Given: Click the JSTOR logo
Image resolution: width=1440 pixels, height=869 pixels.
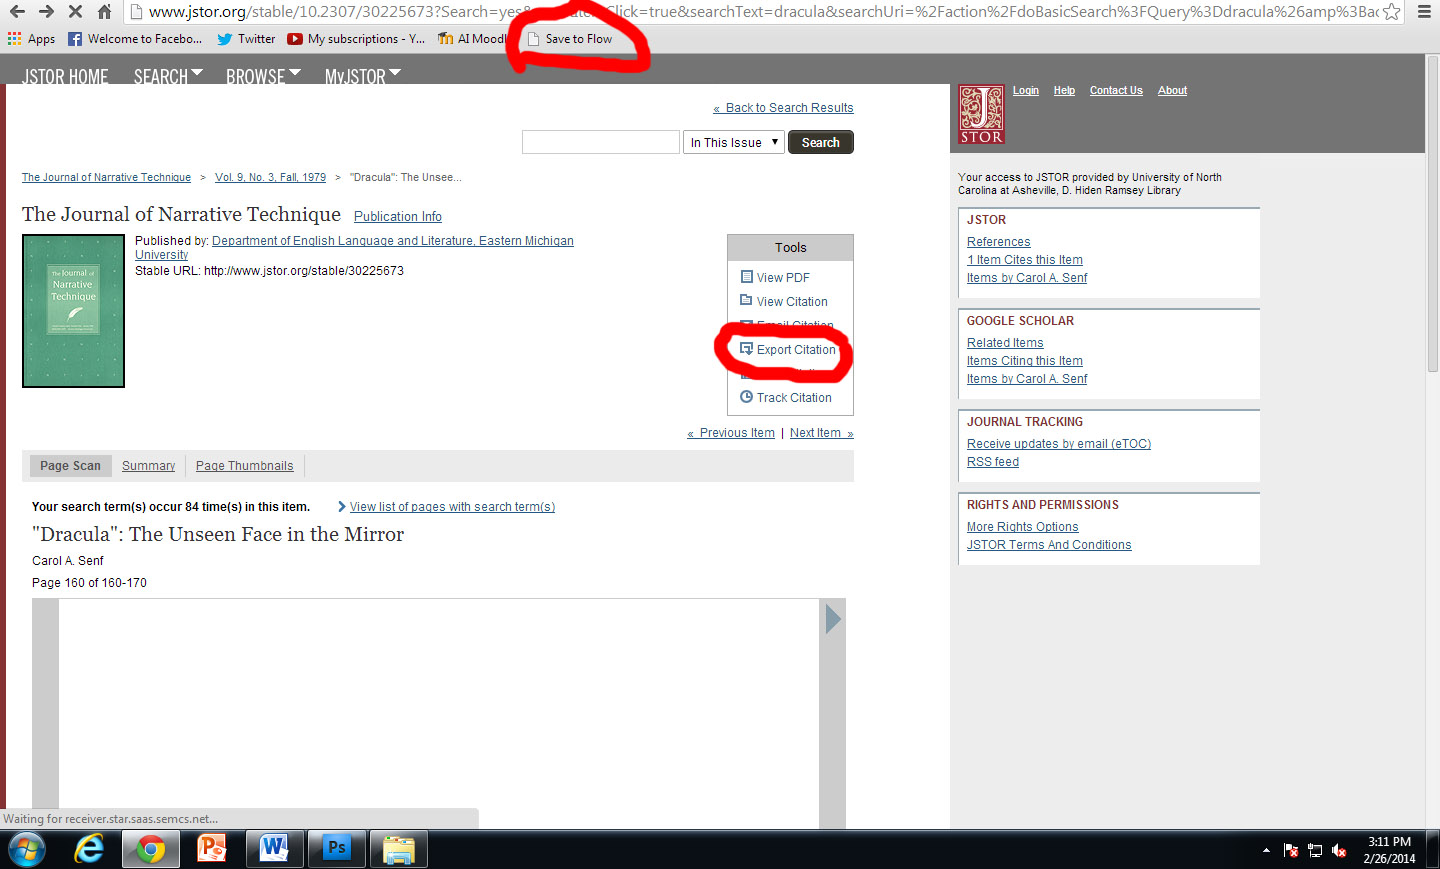Looking at the screenshot, I should (981, 114).
